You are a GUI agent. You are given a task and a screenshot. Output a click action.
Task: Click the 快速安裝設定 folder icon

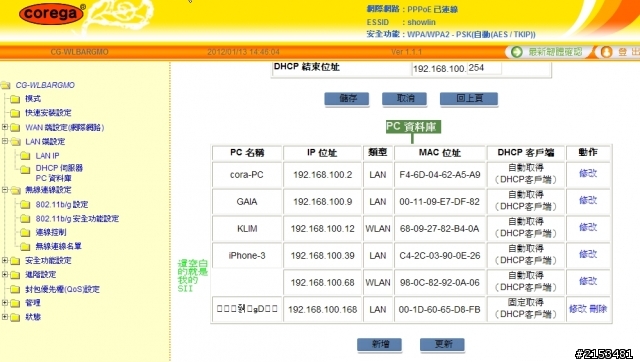[x=15, y=113]
